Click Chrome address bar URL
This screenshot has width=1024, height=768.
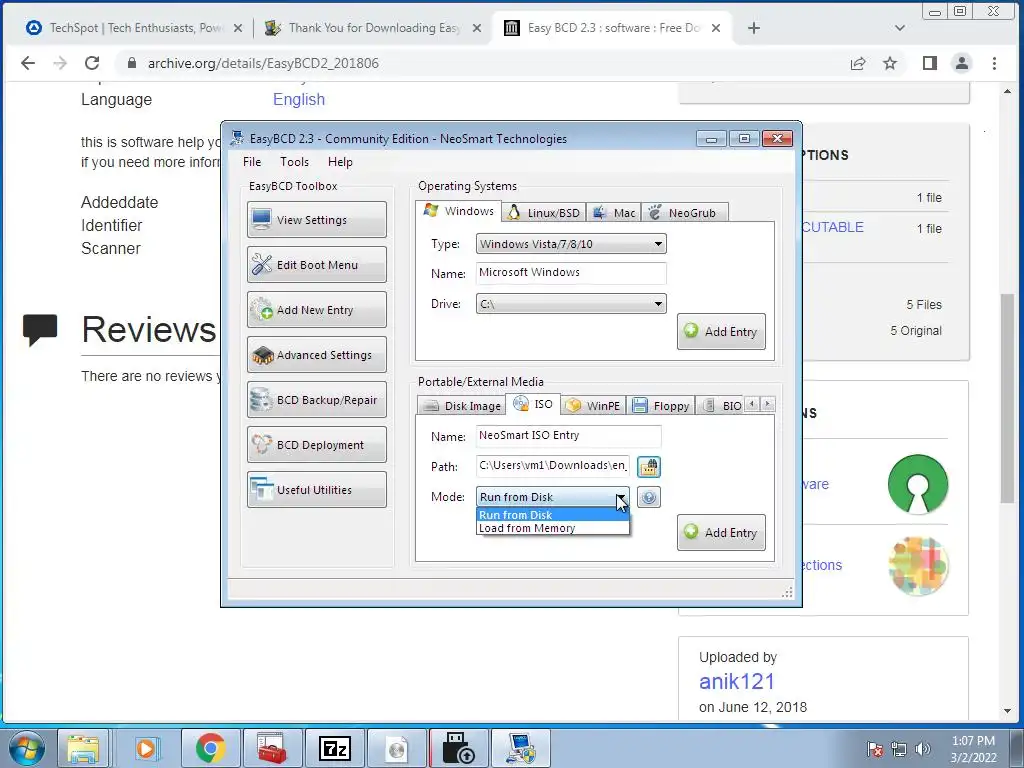[x=263, y=63]
